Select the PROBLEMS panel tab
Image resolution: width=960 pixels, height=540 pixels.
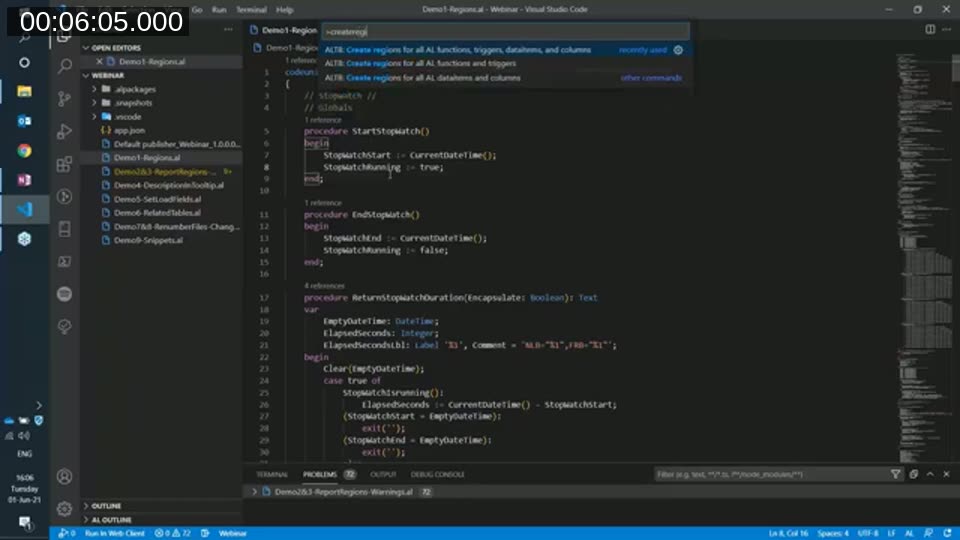[x=320, y=474]
